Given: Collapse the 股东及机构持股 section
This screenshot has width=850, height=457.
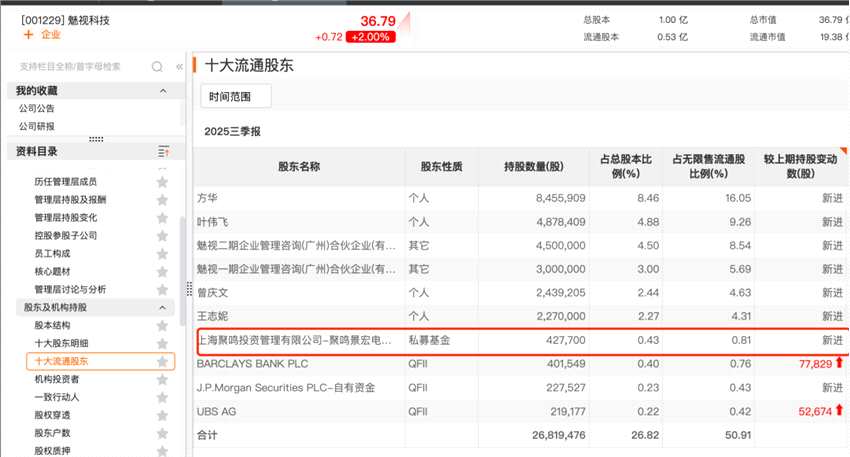Looking at the screenshot, I should pos(162,307).
